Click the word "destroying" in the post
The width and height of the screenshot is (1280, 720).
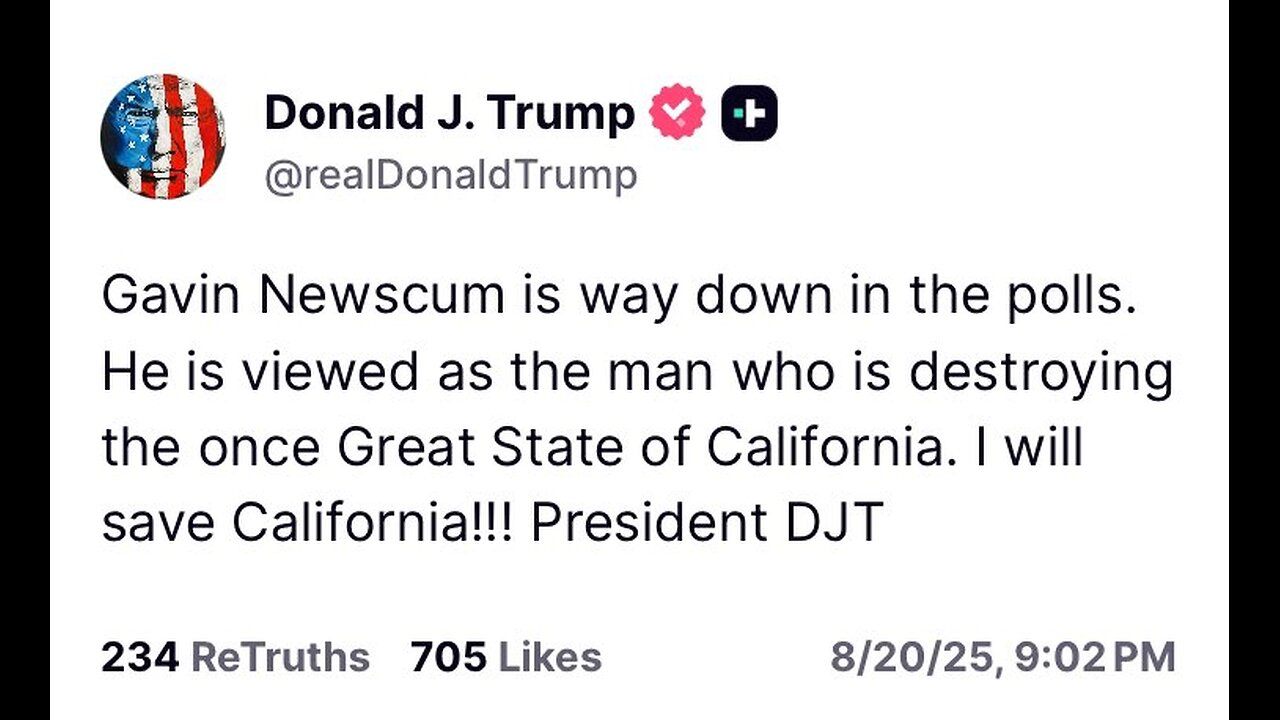click(x=1039, y=373)
